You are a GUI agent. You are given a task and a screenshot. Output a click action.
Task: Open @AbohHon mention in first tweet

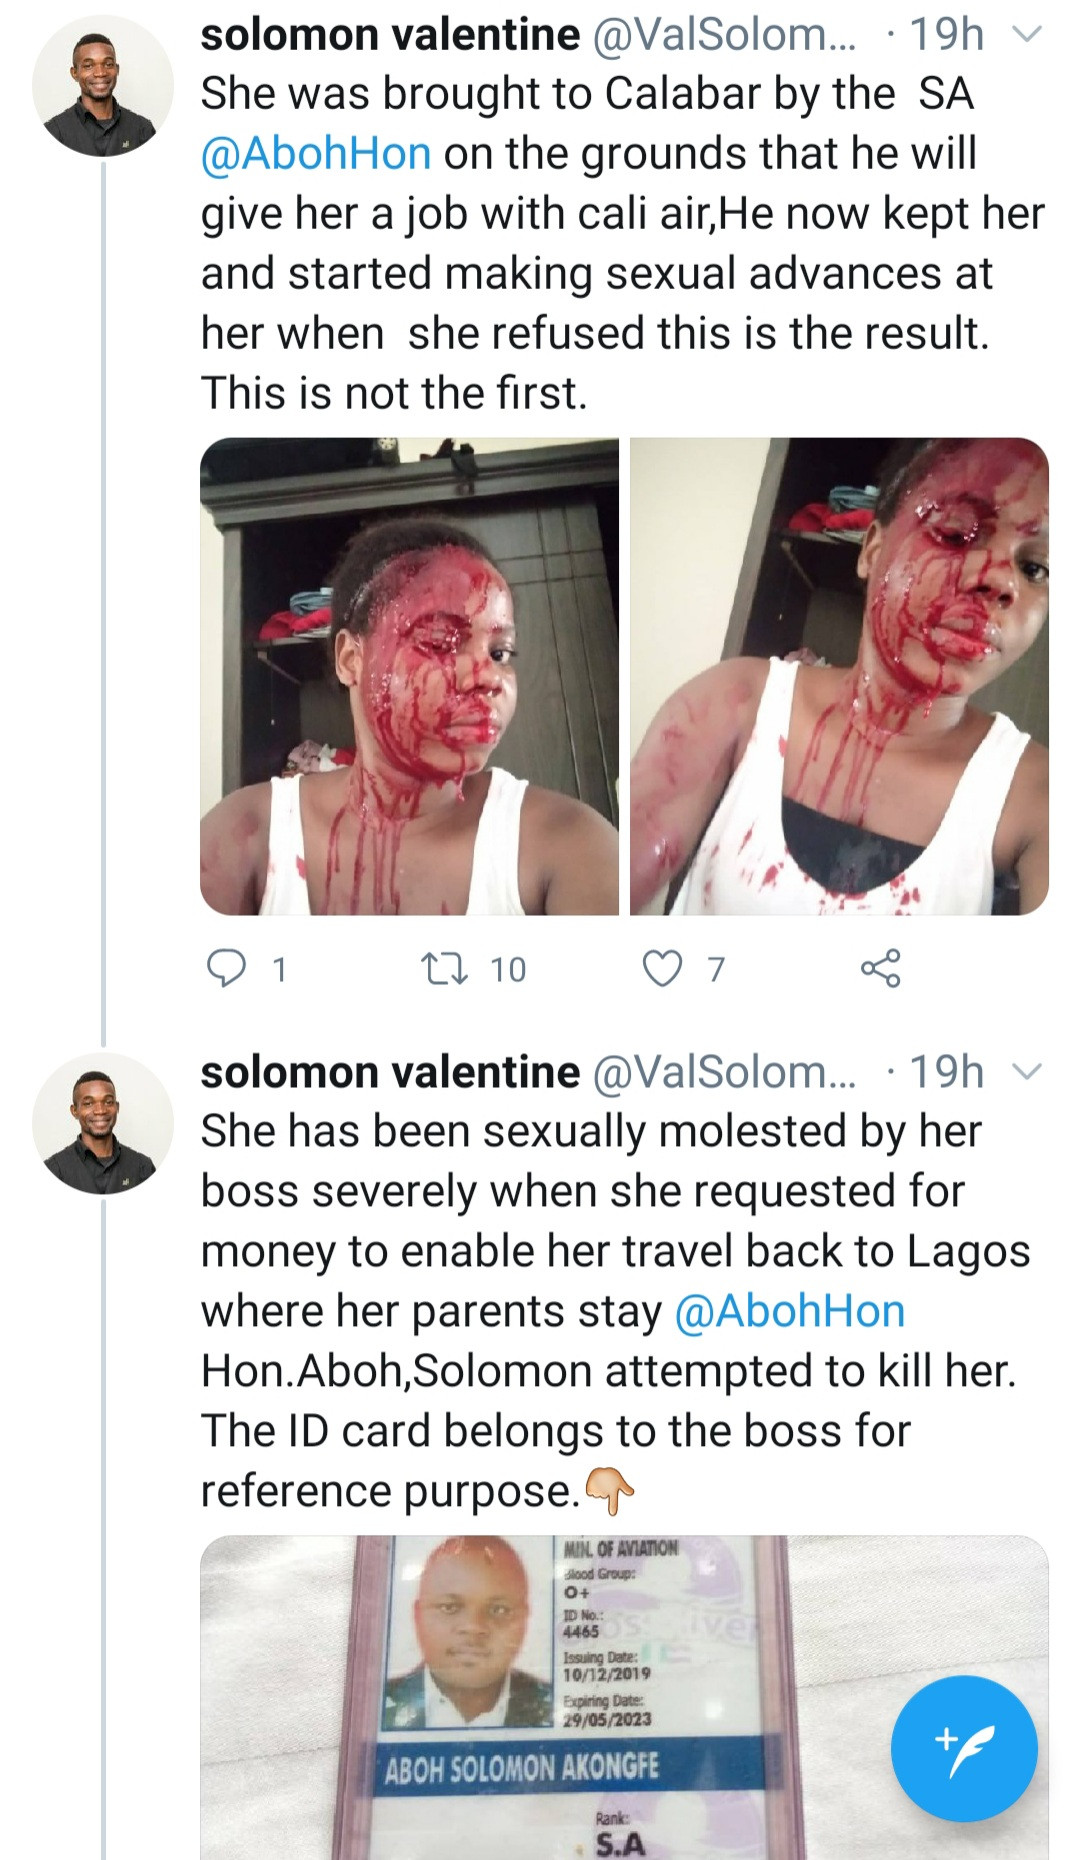316,154
